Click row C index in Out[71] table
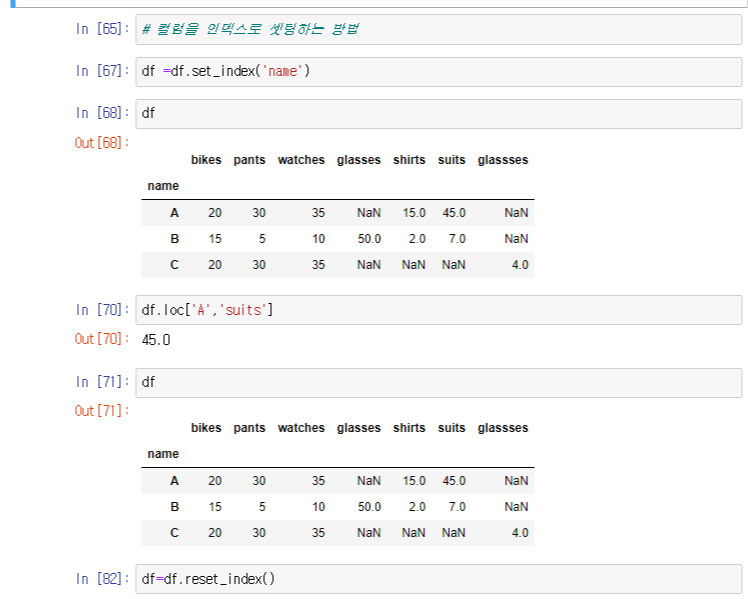 tap(175, 533)
